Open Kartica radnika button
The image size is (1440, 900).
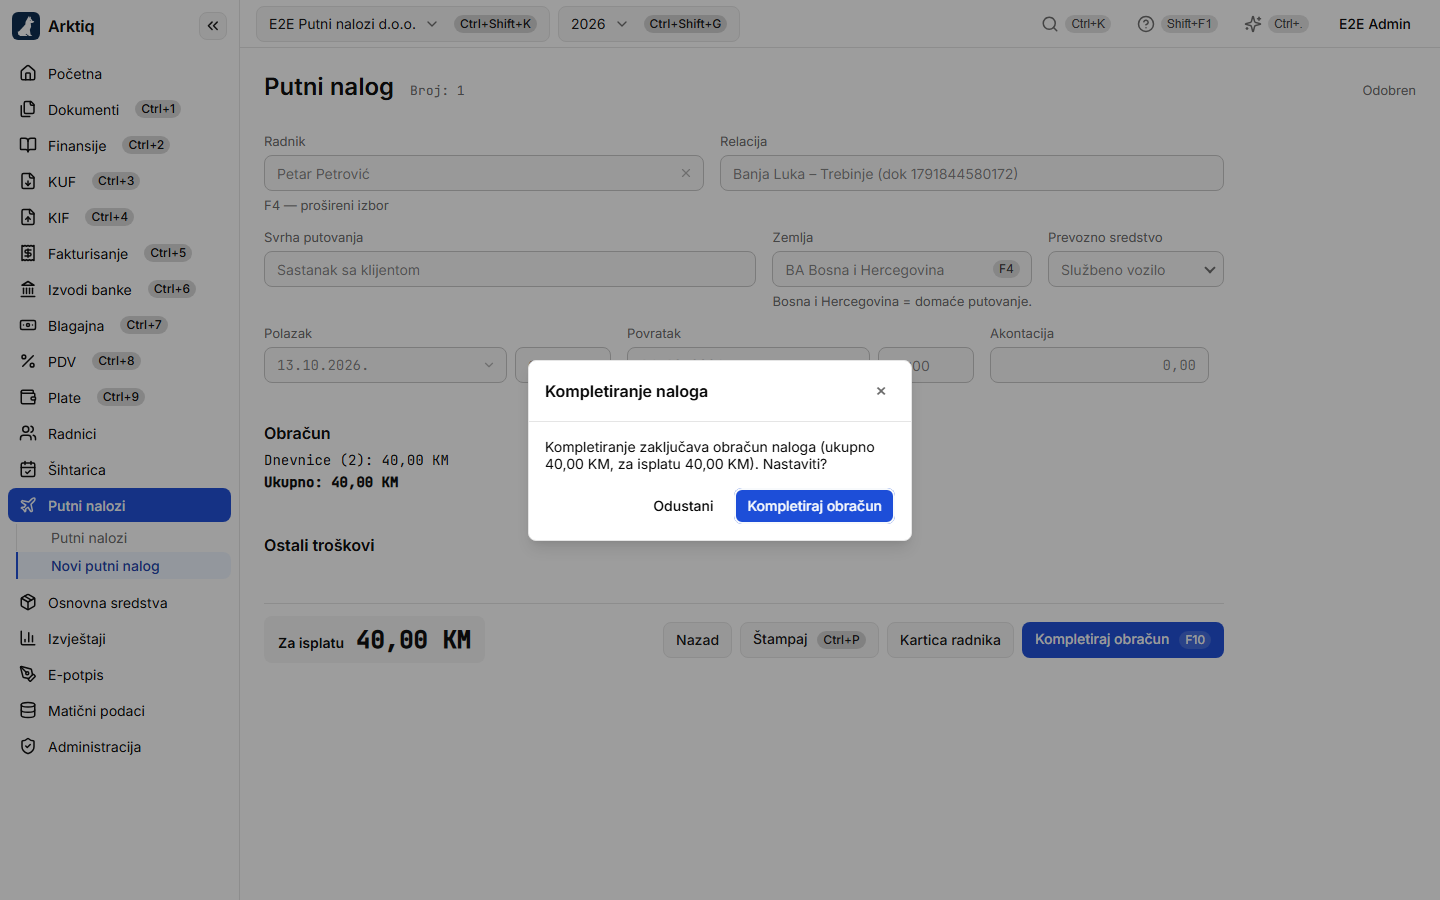click(x=950, y=640)
